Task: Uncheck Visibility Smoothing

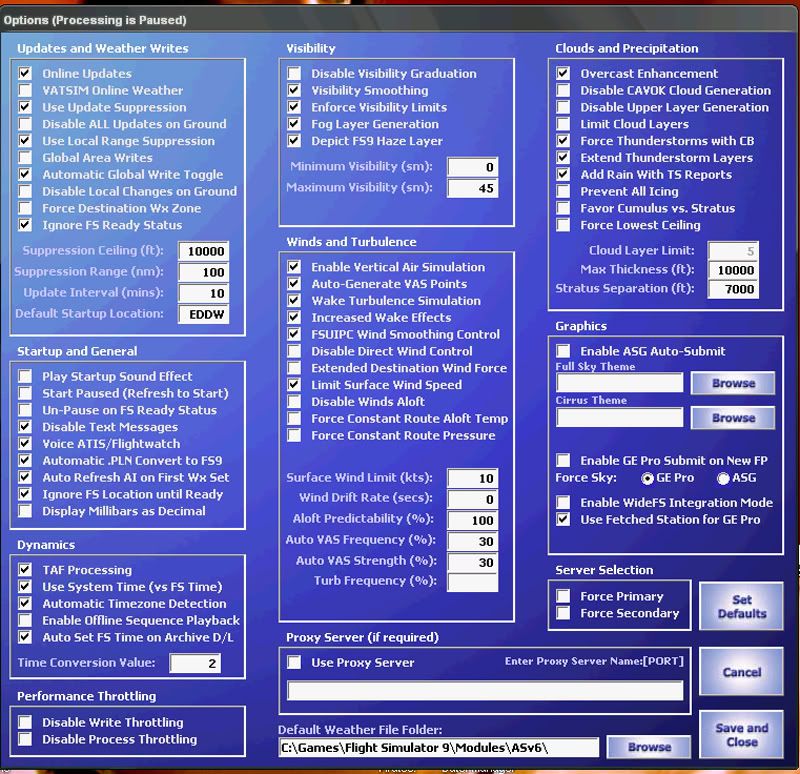Action: 294,90
